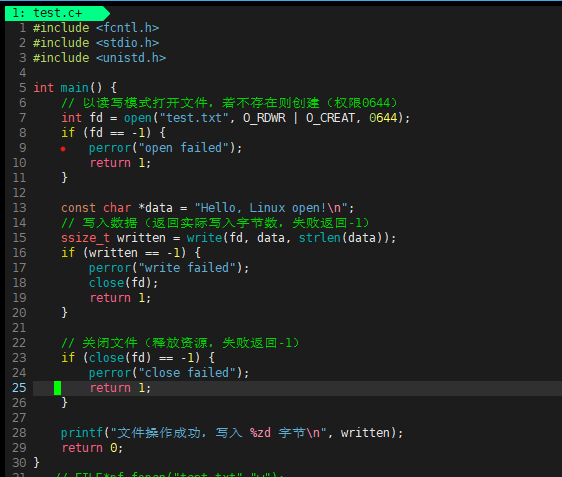
Task: Place cursor on O_CREAT flag
Action: tap(330, 118)
